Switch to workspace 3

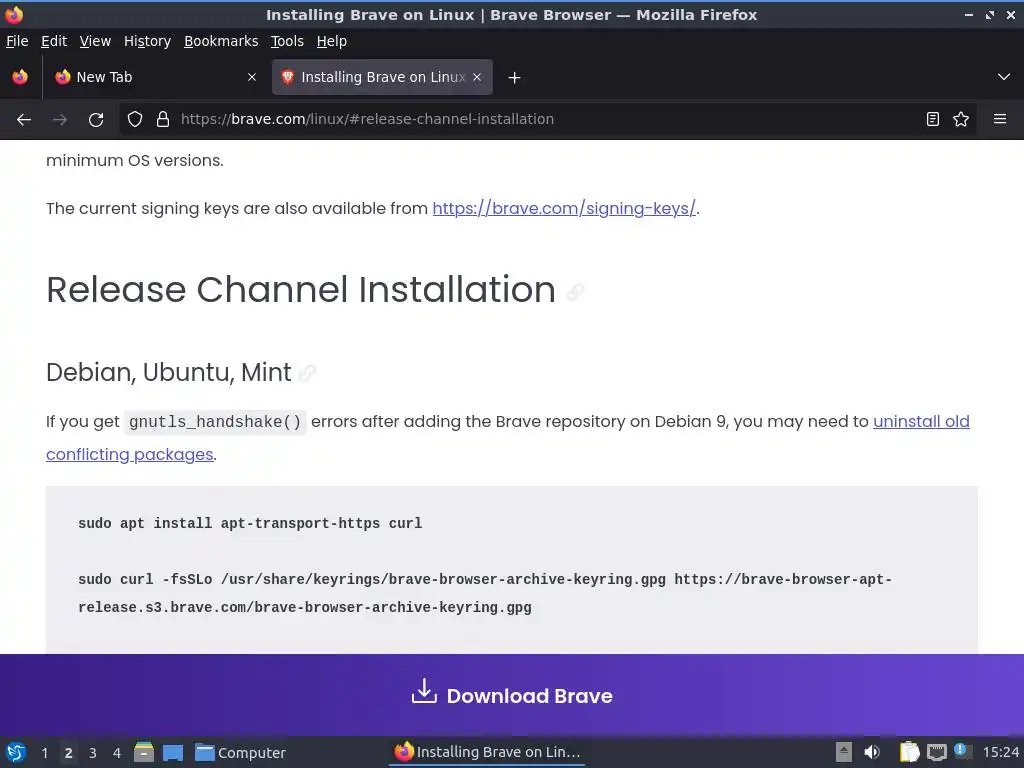[x=93, y=753]
